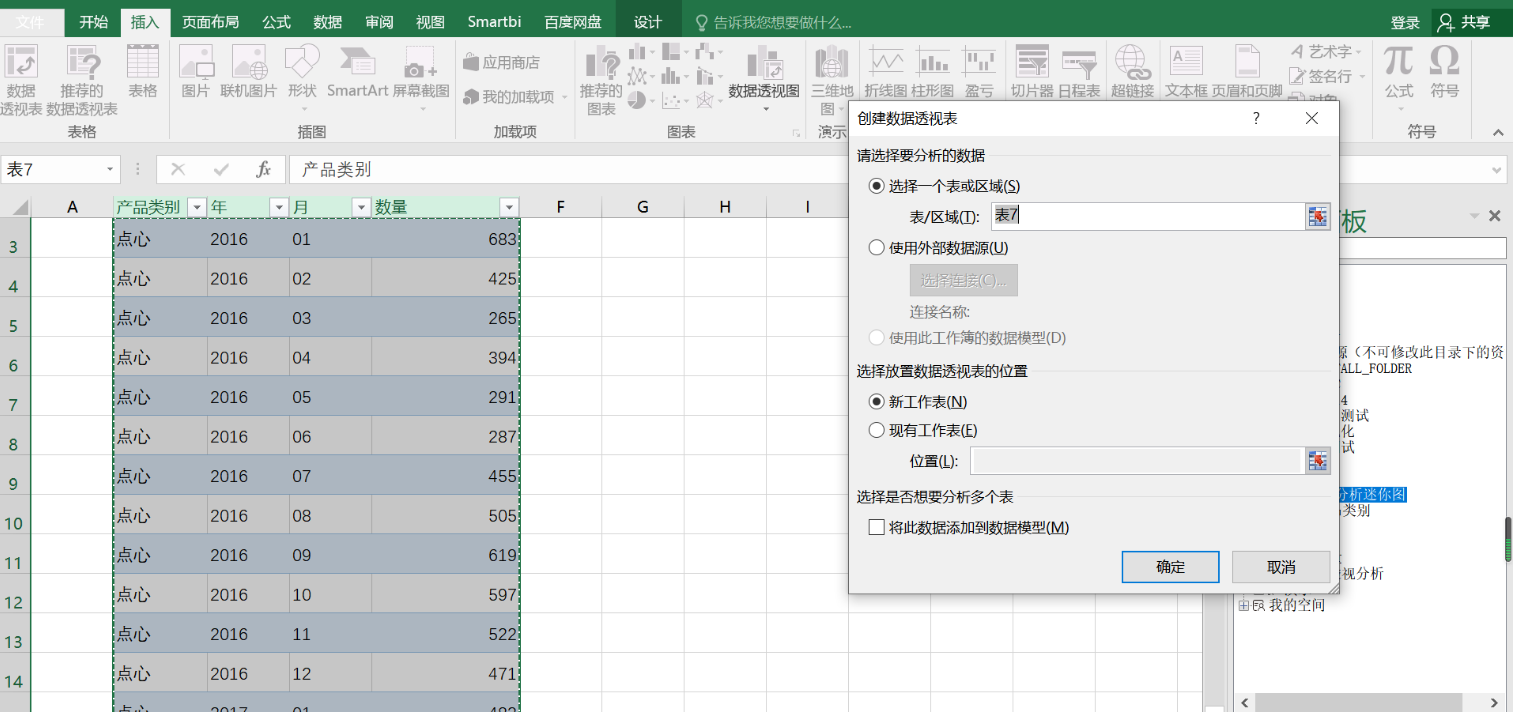Switch to the 开始 ribbon tab

[x=93, y=22]
